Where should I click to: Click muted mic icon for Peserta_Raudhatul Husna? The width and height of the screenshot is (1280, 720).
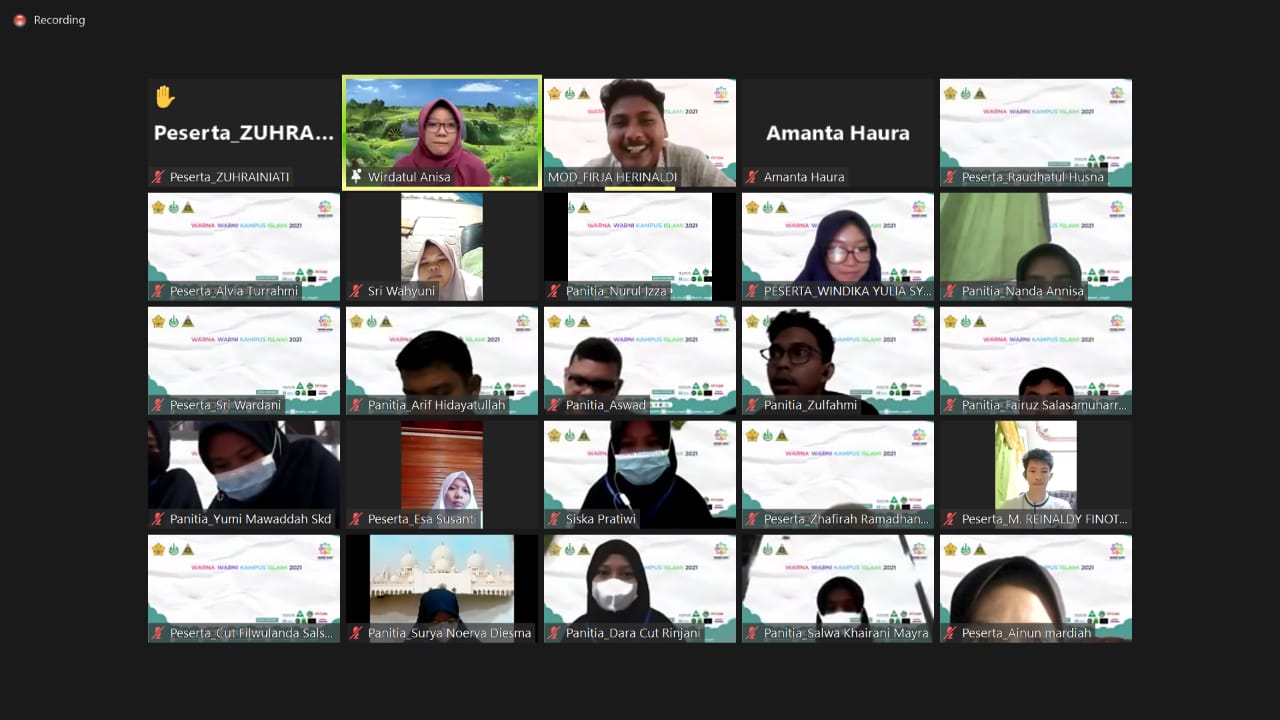[x=950, y=177]
